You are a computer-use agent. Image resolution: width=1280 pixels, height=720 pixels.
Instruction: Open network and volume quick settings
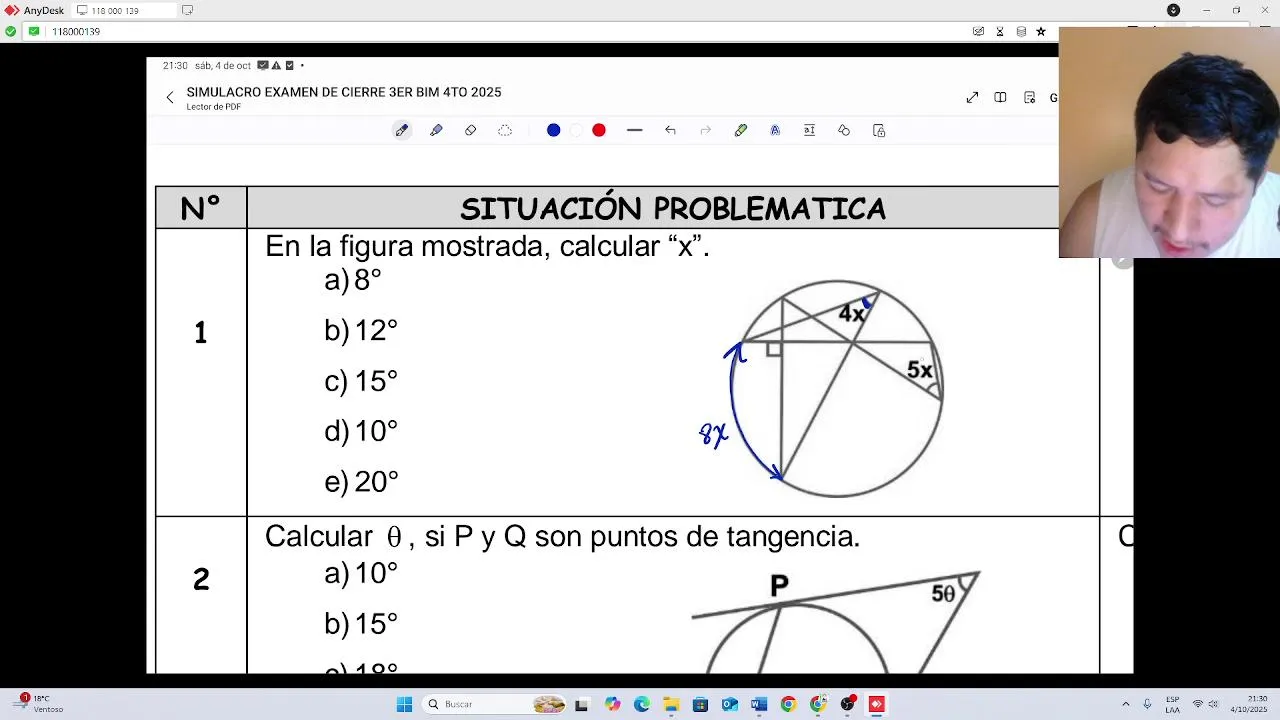(1205, 704)
